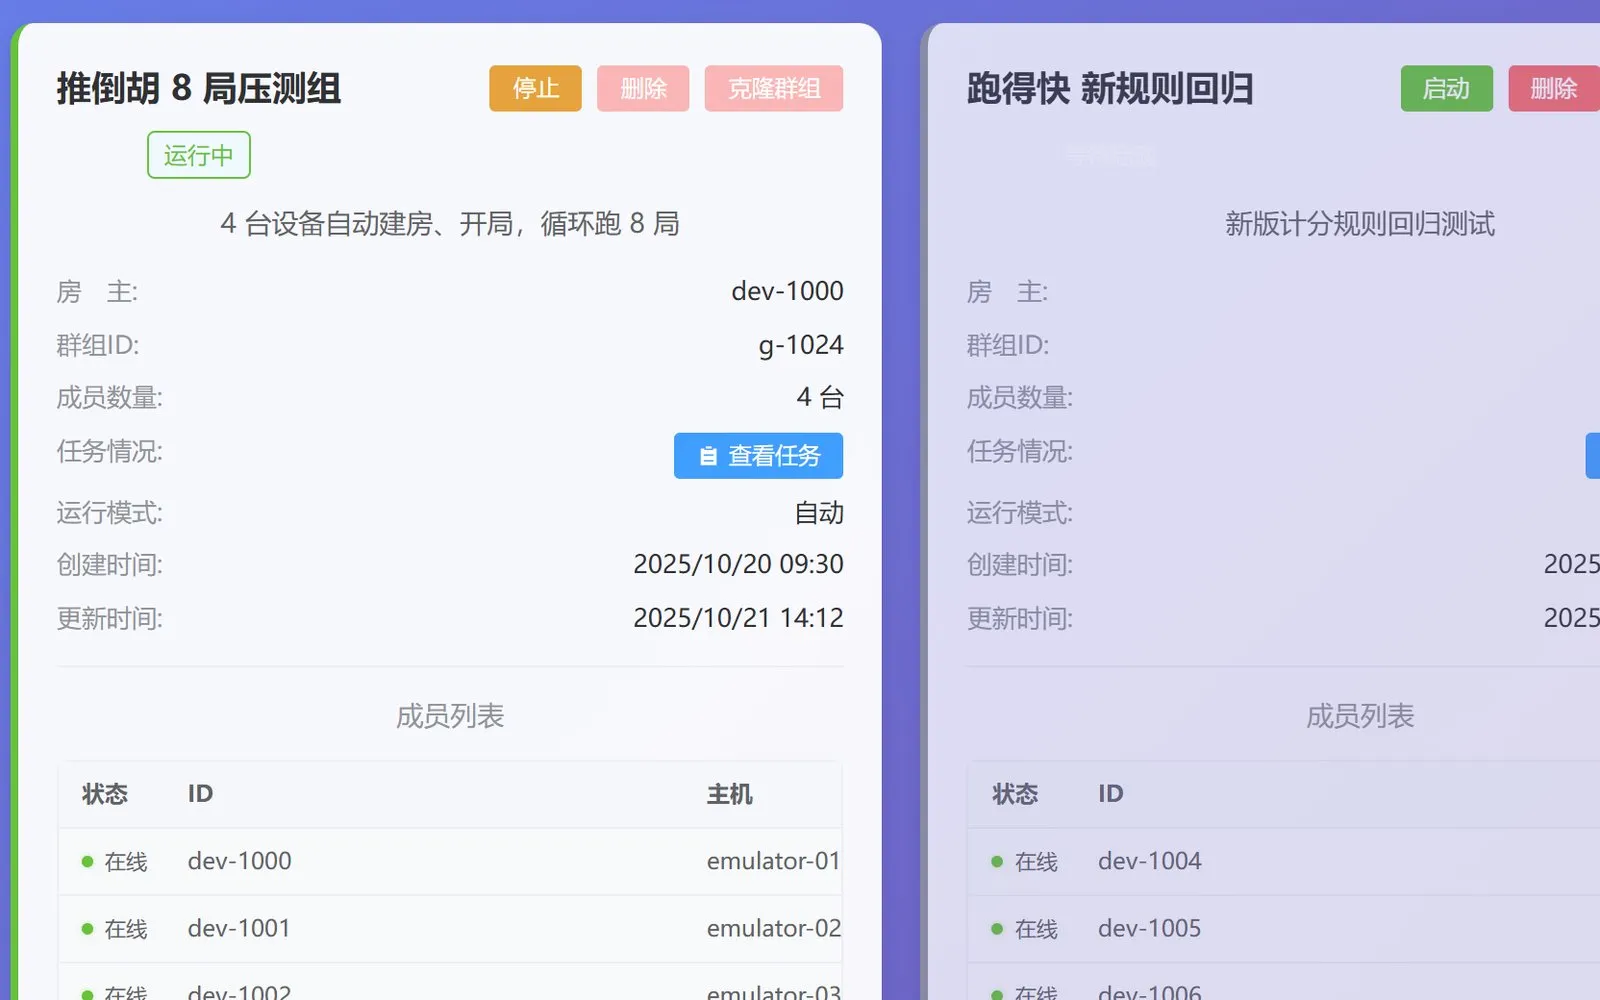Click description 新版计分规则回归测试

[1360, 223]
